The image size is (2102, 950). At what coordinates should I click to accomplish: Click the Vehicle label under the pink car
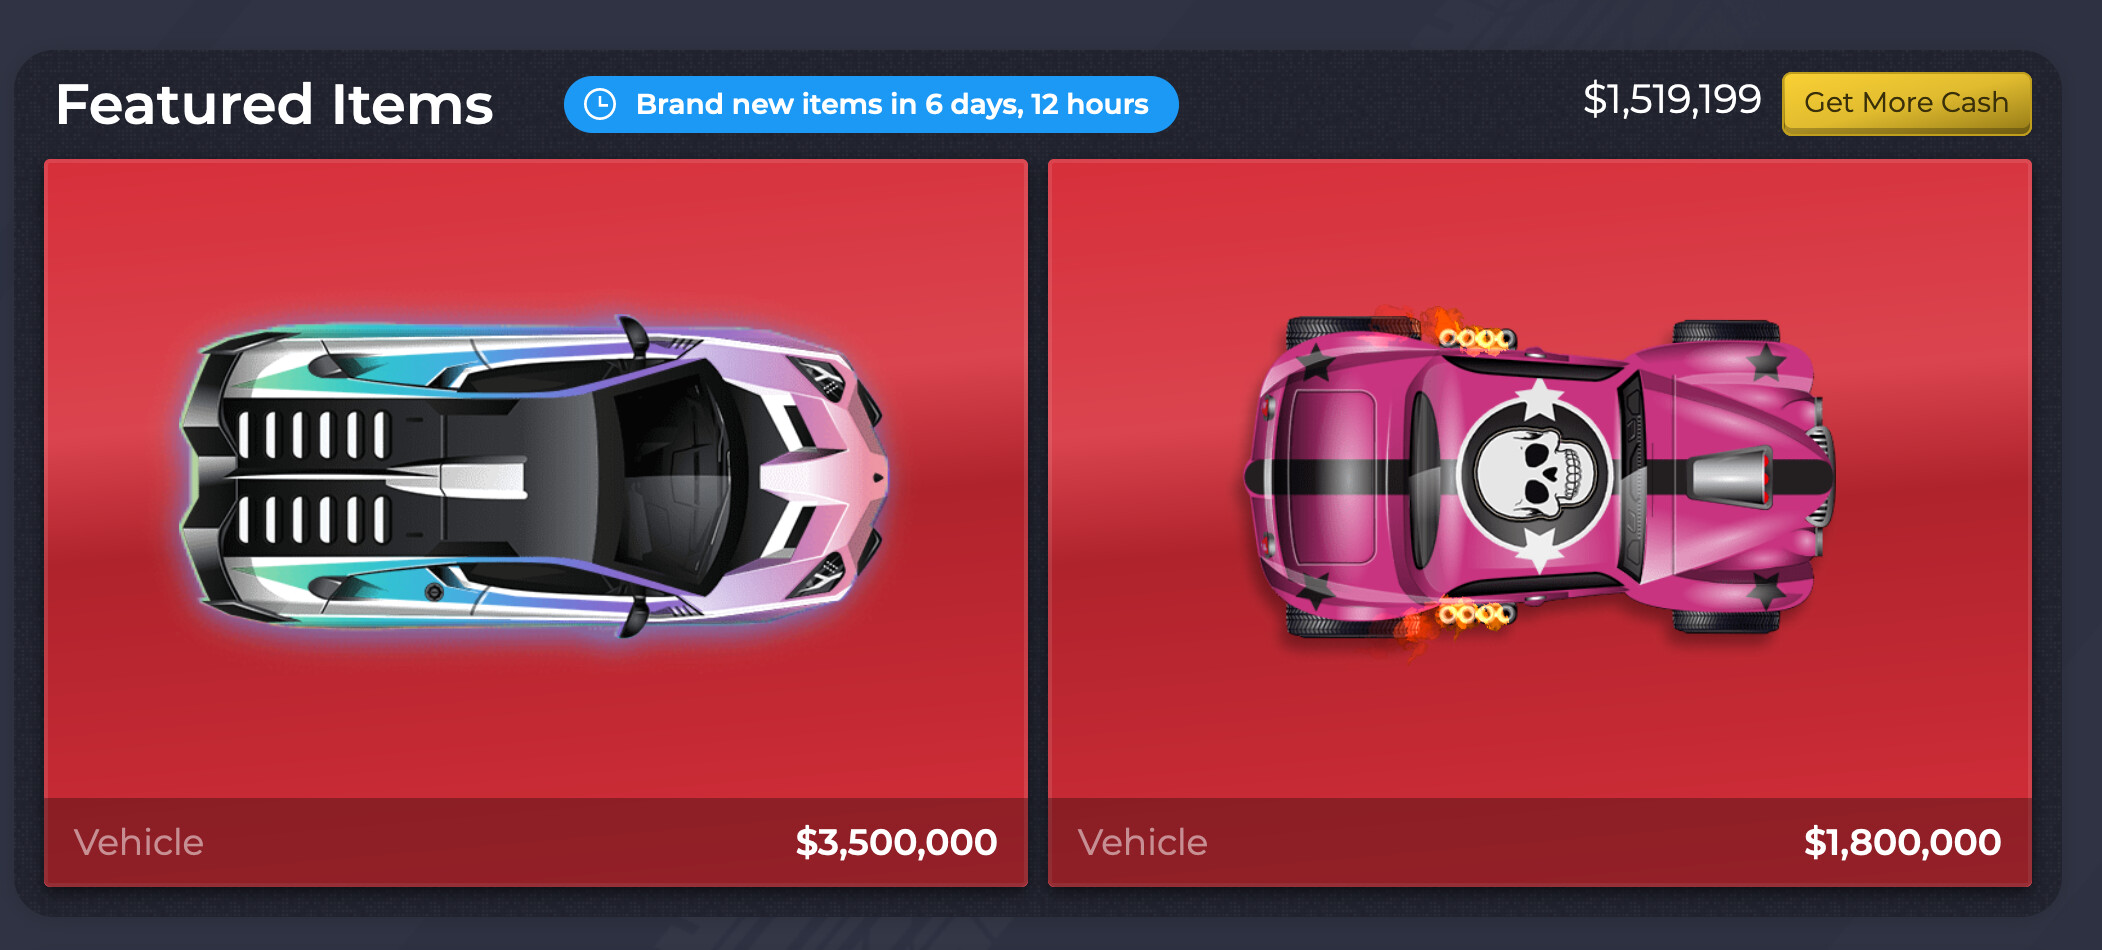click(x=1143, y=842)
